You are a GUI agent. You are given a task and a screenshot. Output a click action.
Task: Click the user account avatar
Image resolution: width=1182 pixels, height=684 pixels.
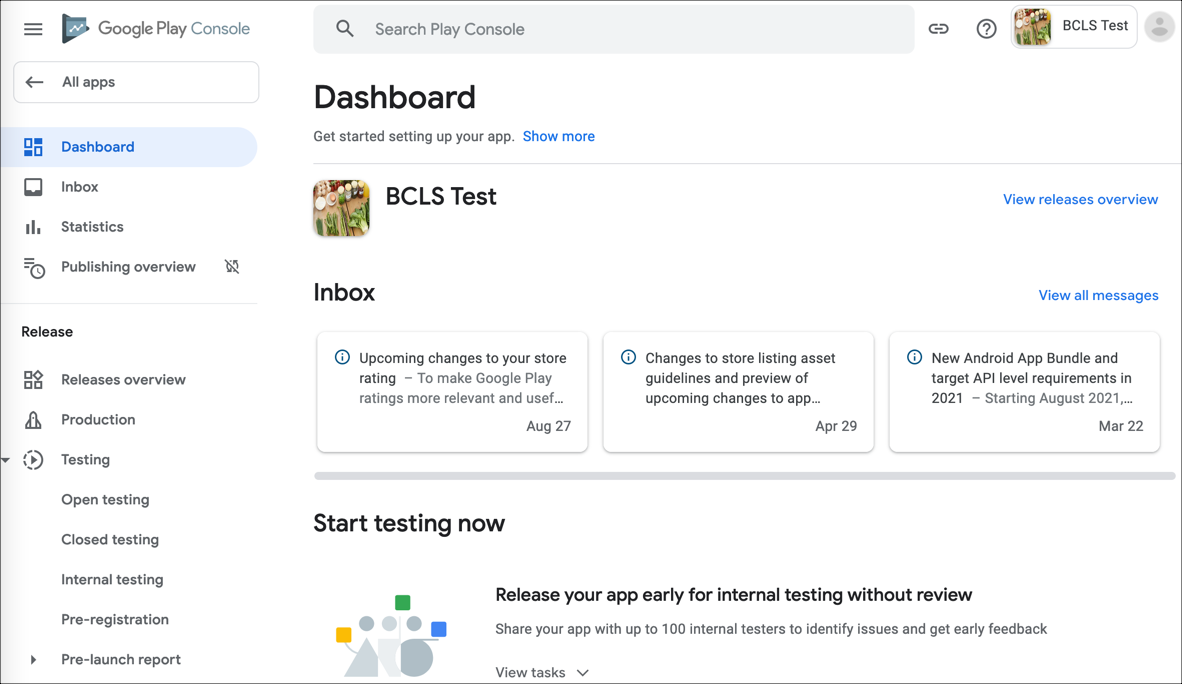pyautogui.click(x=1159, y=27)
